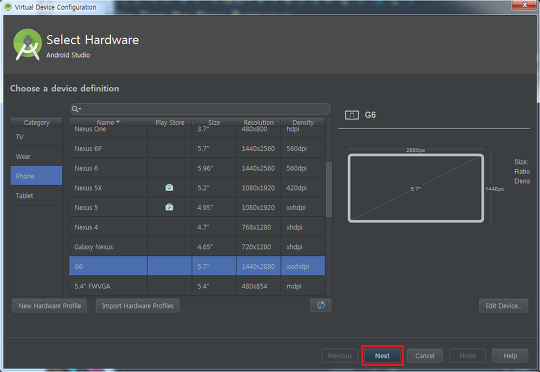Click the Play Store icon for Nexus 5X

[x=169, y=188]
